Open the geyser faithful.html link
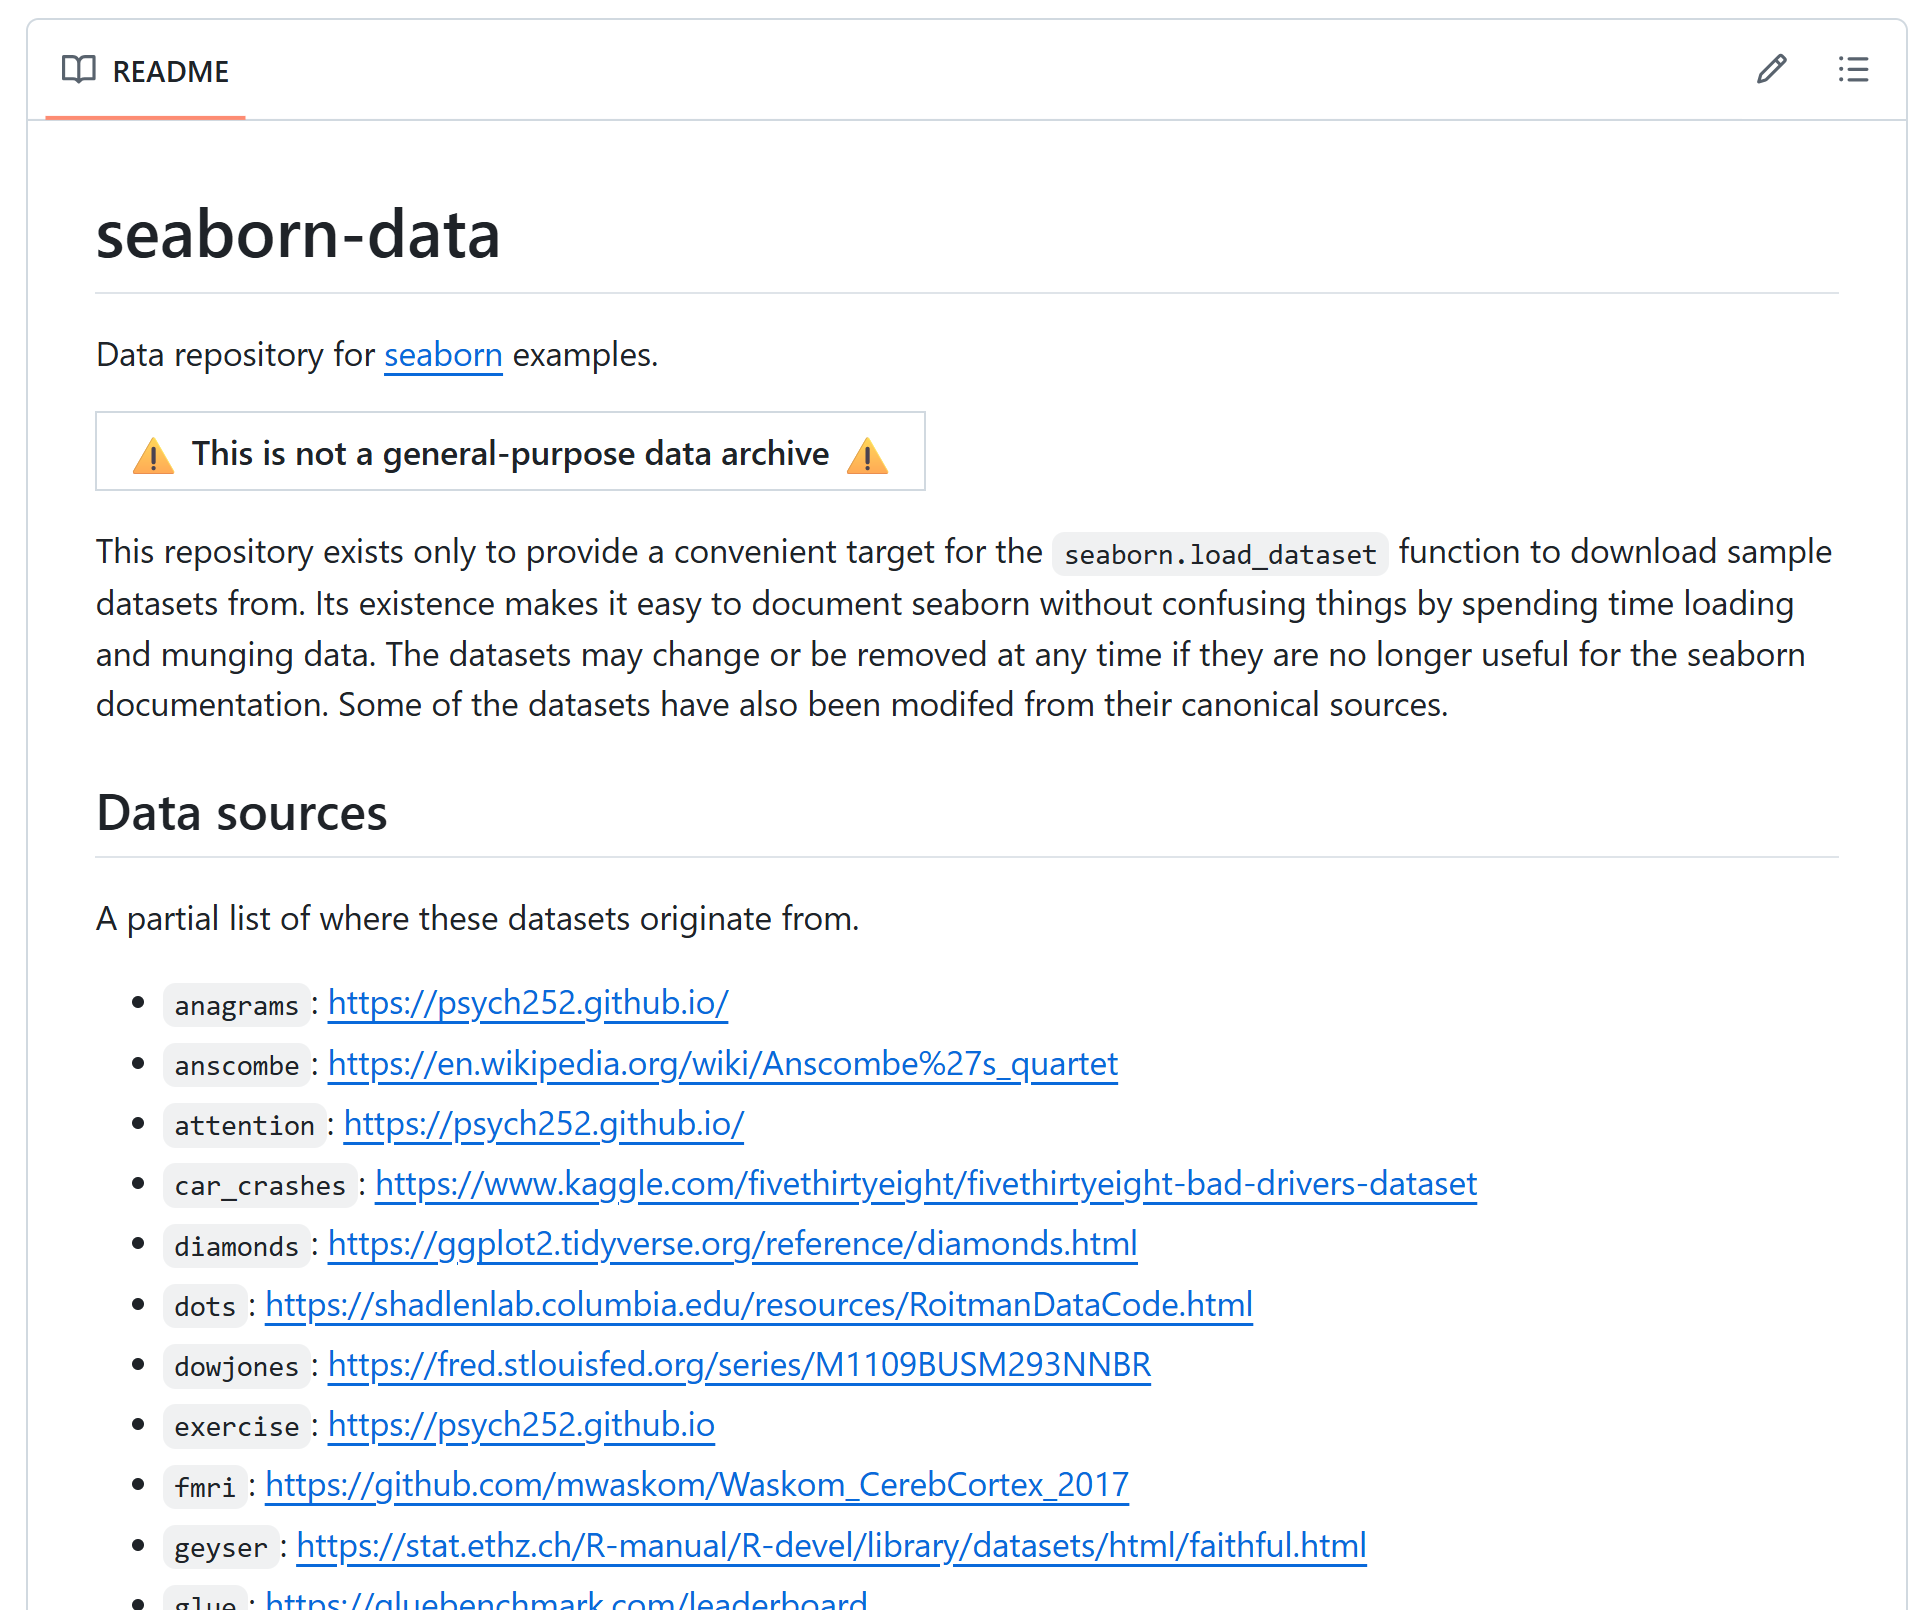 (832, 1546)
